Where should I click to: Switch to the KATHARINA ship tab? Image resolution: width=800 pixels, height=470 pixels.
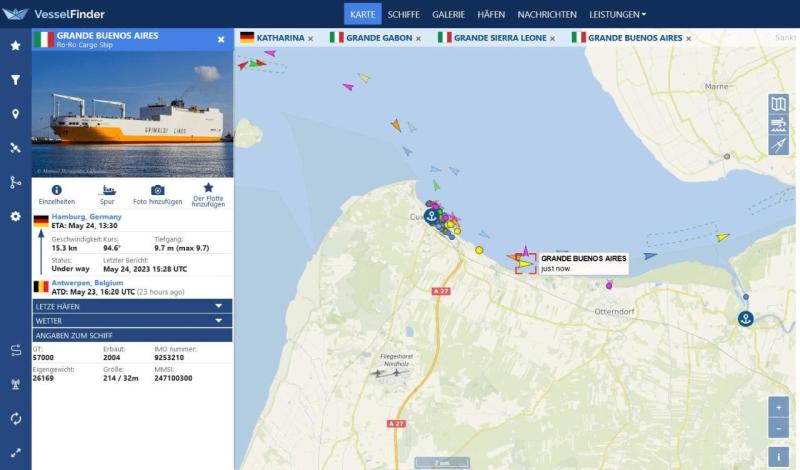(x=280, y=38)
